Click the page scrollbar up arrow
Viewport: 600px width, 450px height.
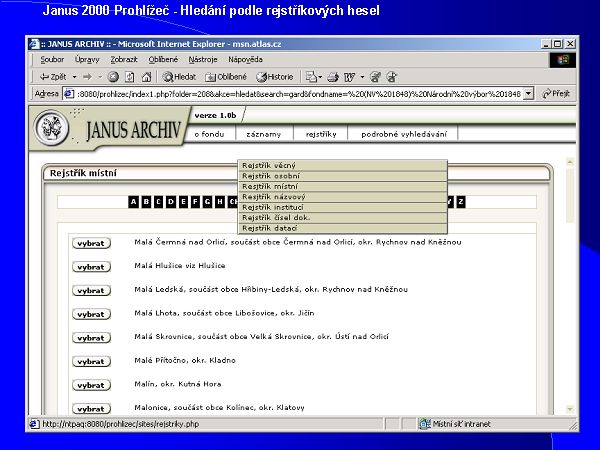click(570, 162)
